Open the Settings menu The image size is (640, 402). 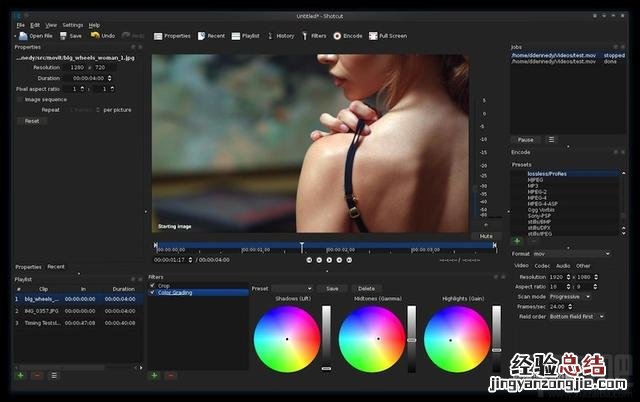click(72, 24)
